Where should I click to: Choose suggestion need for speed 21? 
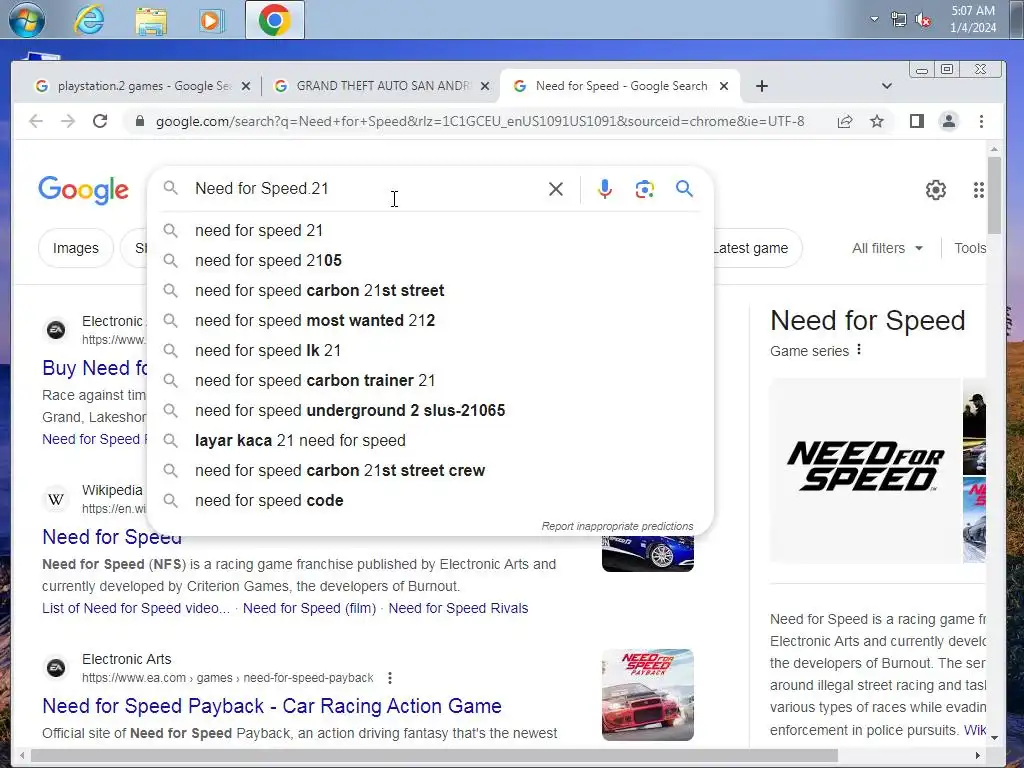point(430,231)
